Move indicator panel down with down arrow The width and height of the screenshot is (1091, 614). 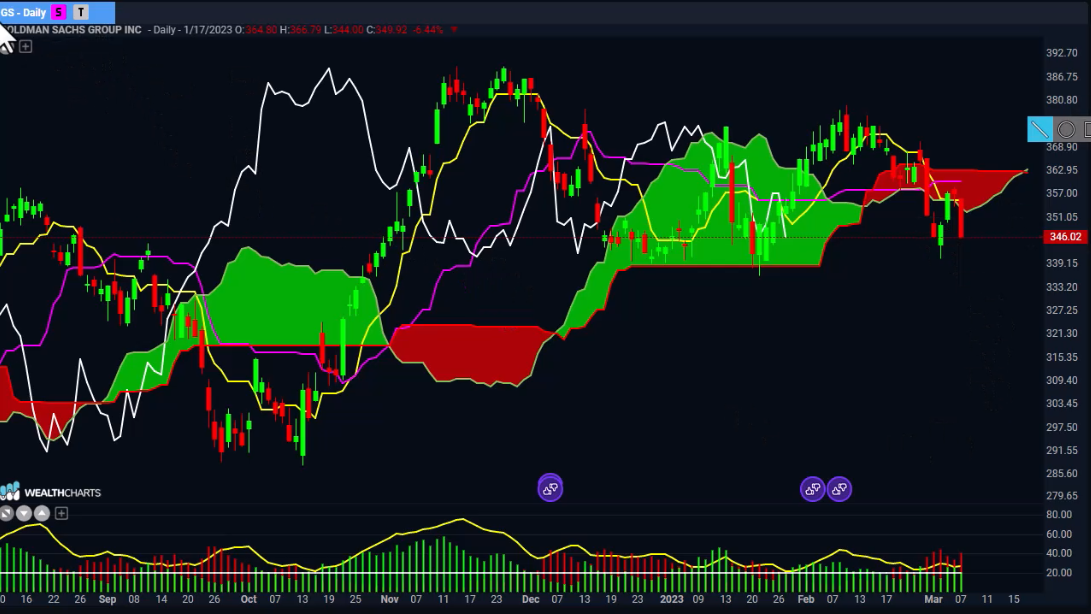pos(24,514)
